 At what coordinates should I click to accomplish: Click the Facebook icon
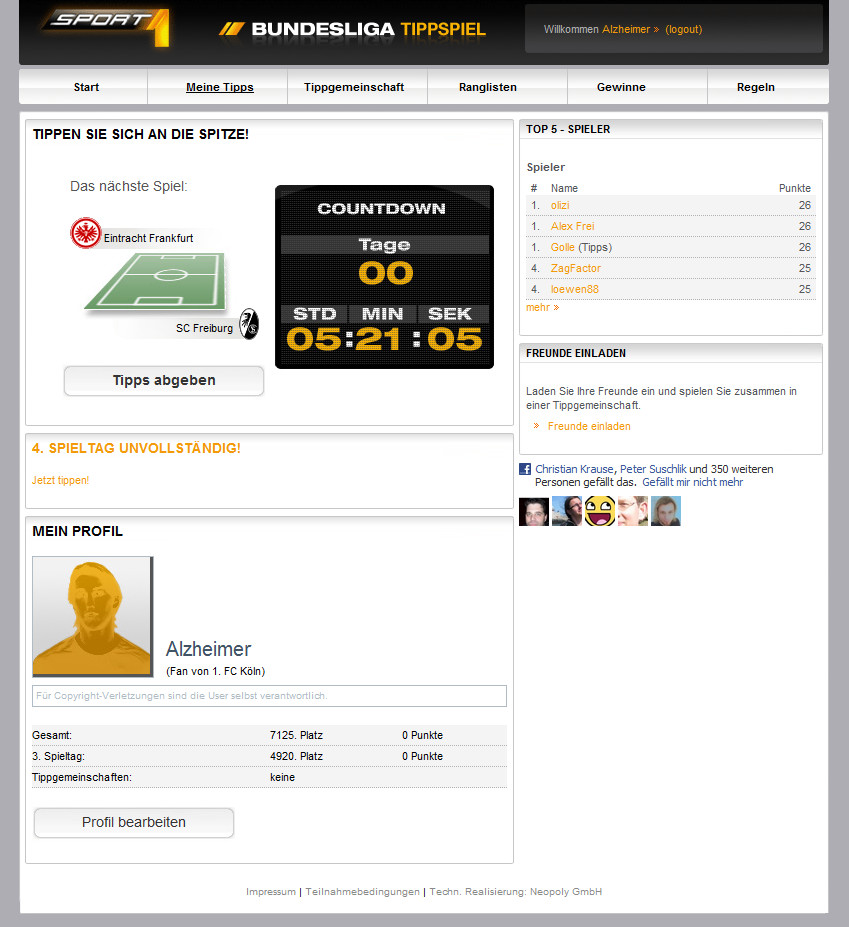tap(525, 469)
